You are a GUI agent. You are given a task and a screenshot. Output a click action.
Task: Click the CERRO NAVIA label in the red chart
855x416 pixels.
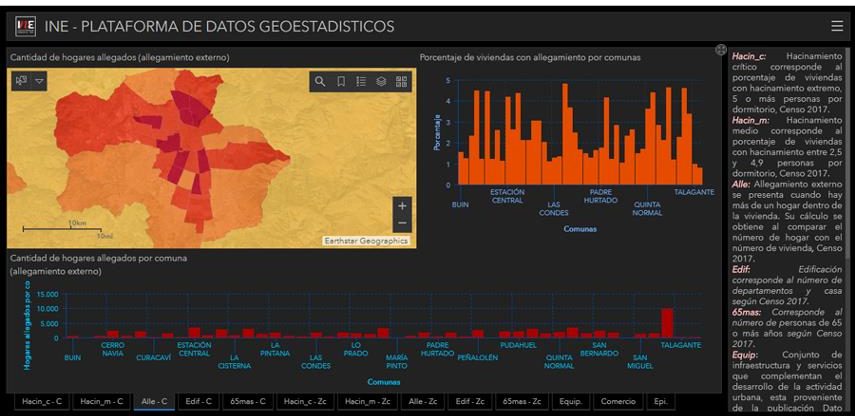pos(112,349)
